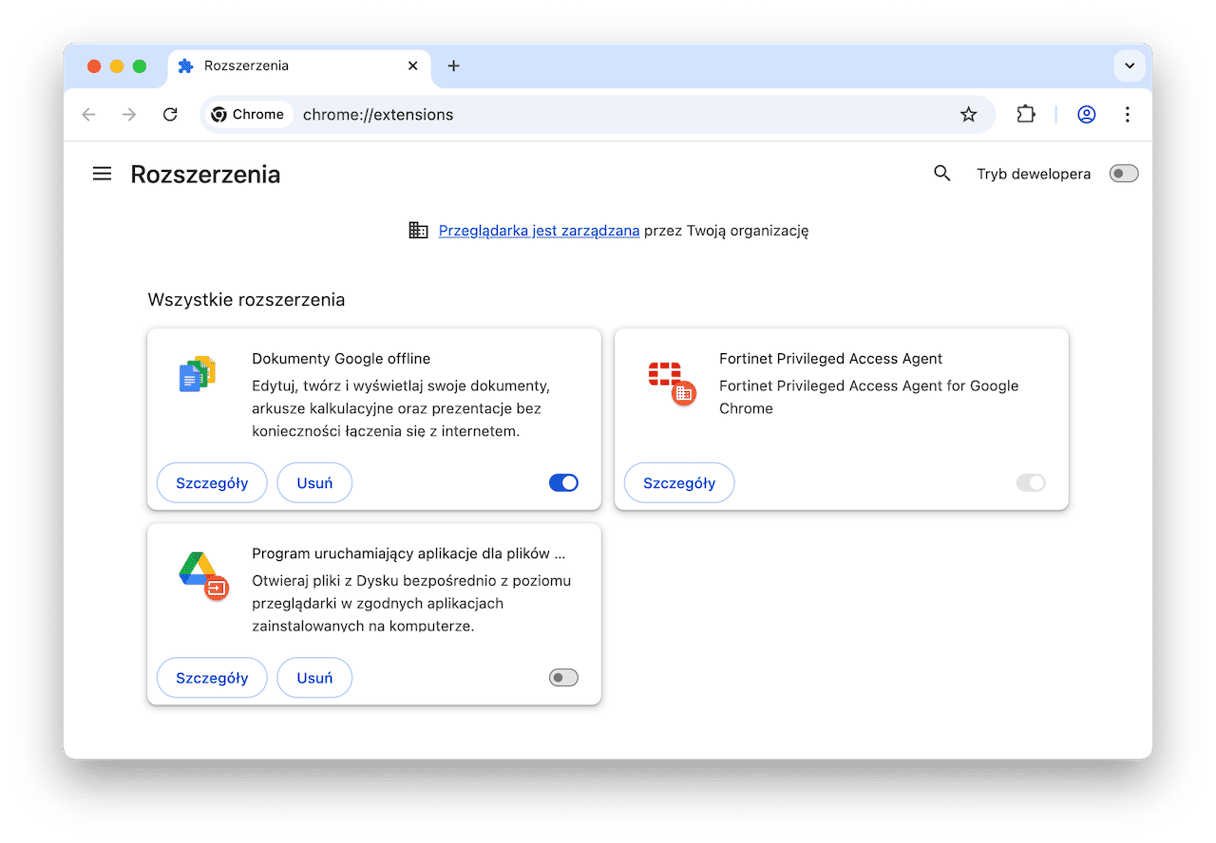Click Usuń for the Drive launcher extension
Image resolution: width=1216 pixels, height=843 pixels.
[x=315, y=678]
